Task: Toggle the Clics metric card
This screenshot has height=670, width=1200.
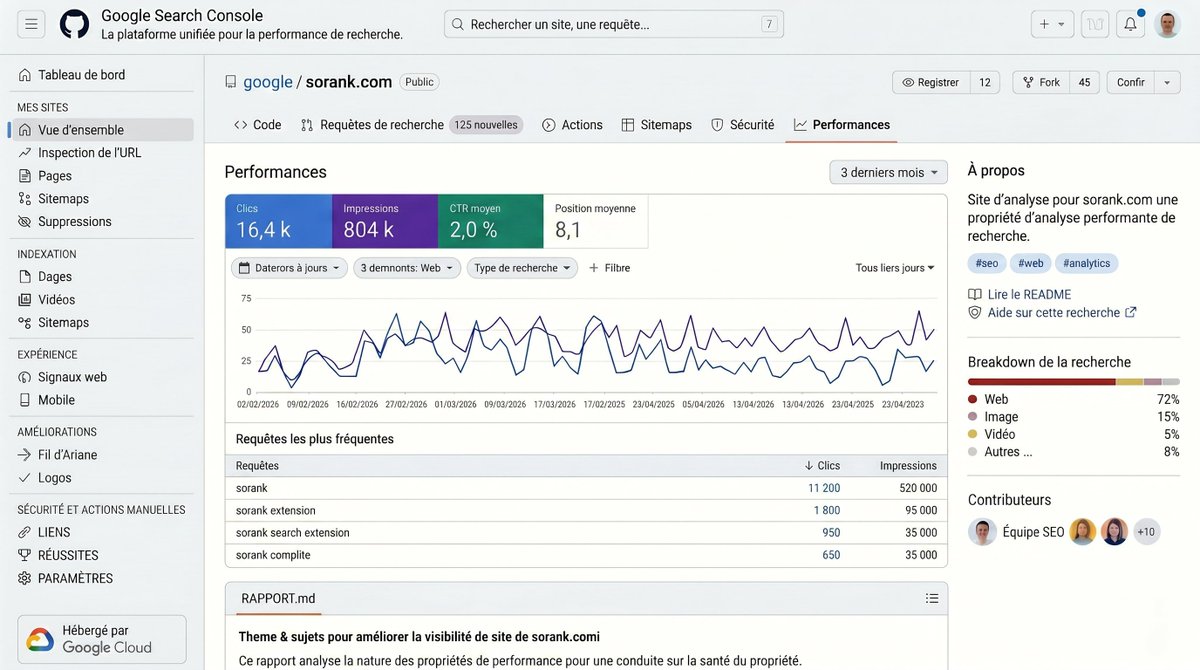Action: [278, 221]
